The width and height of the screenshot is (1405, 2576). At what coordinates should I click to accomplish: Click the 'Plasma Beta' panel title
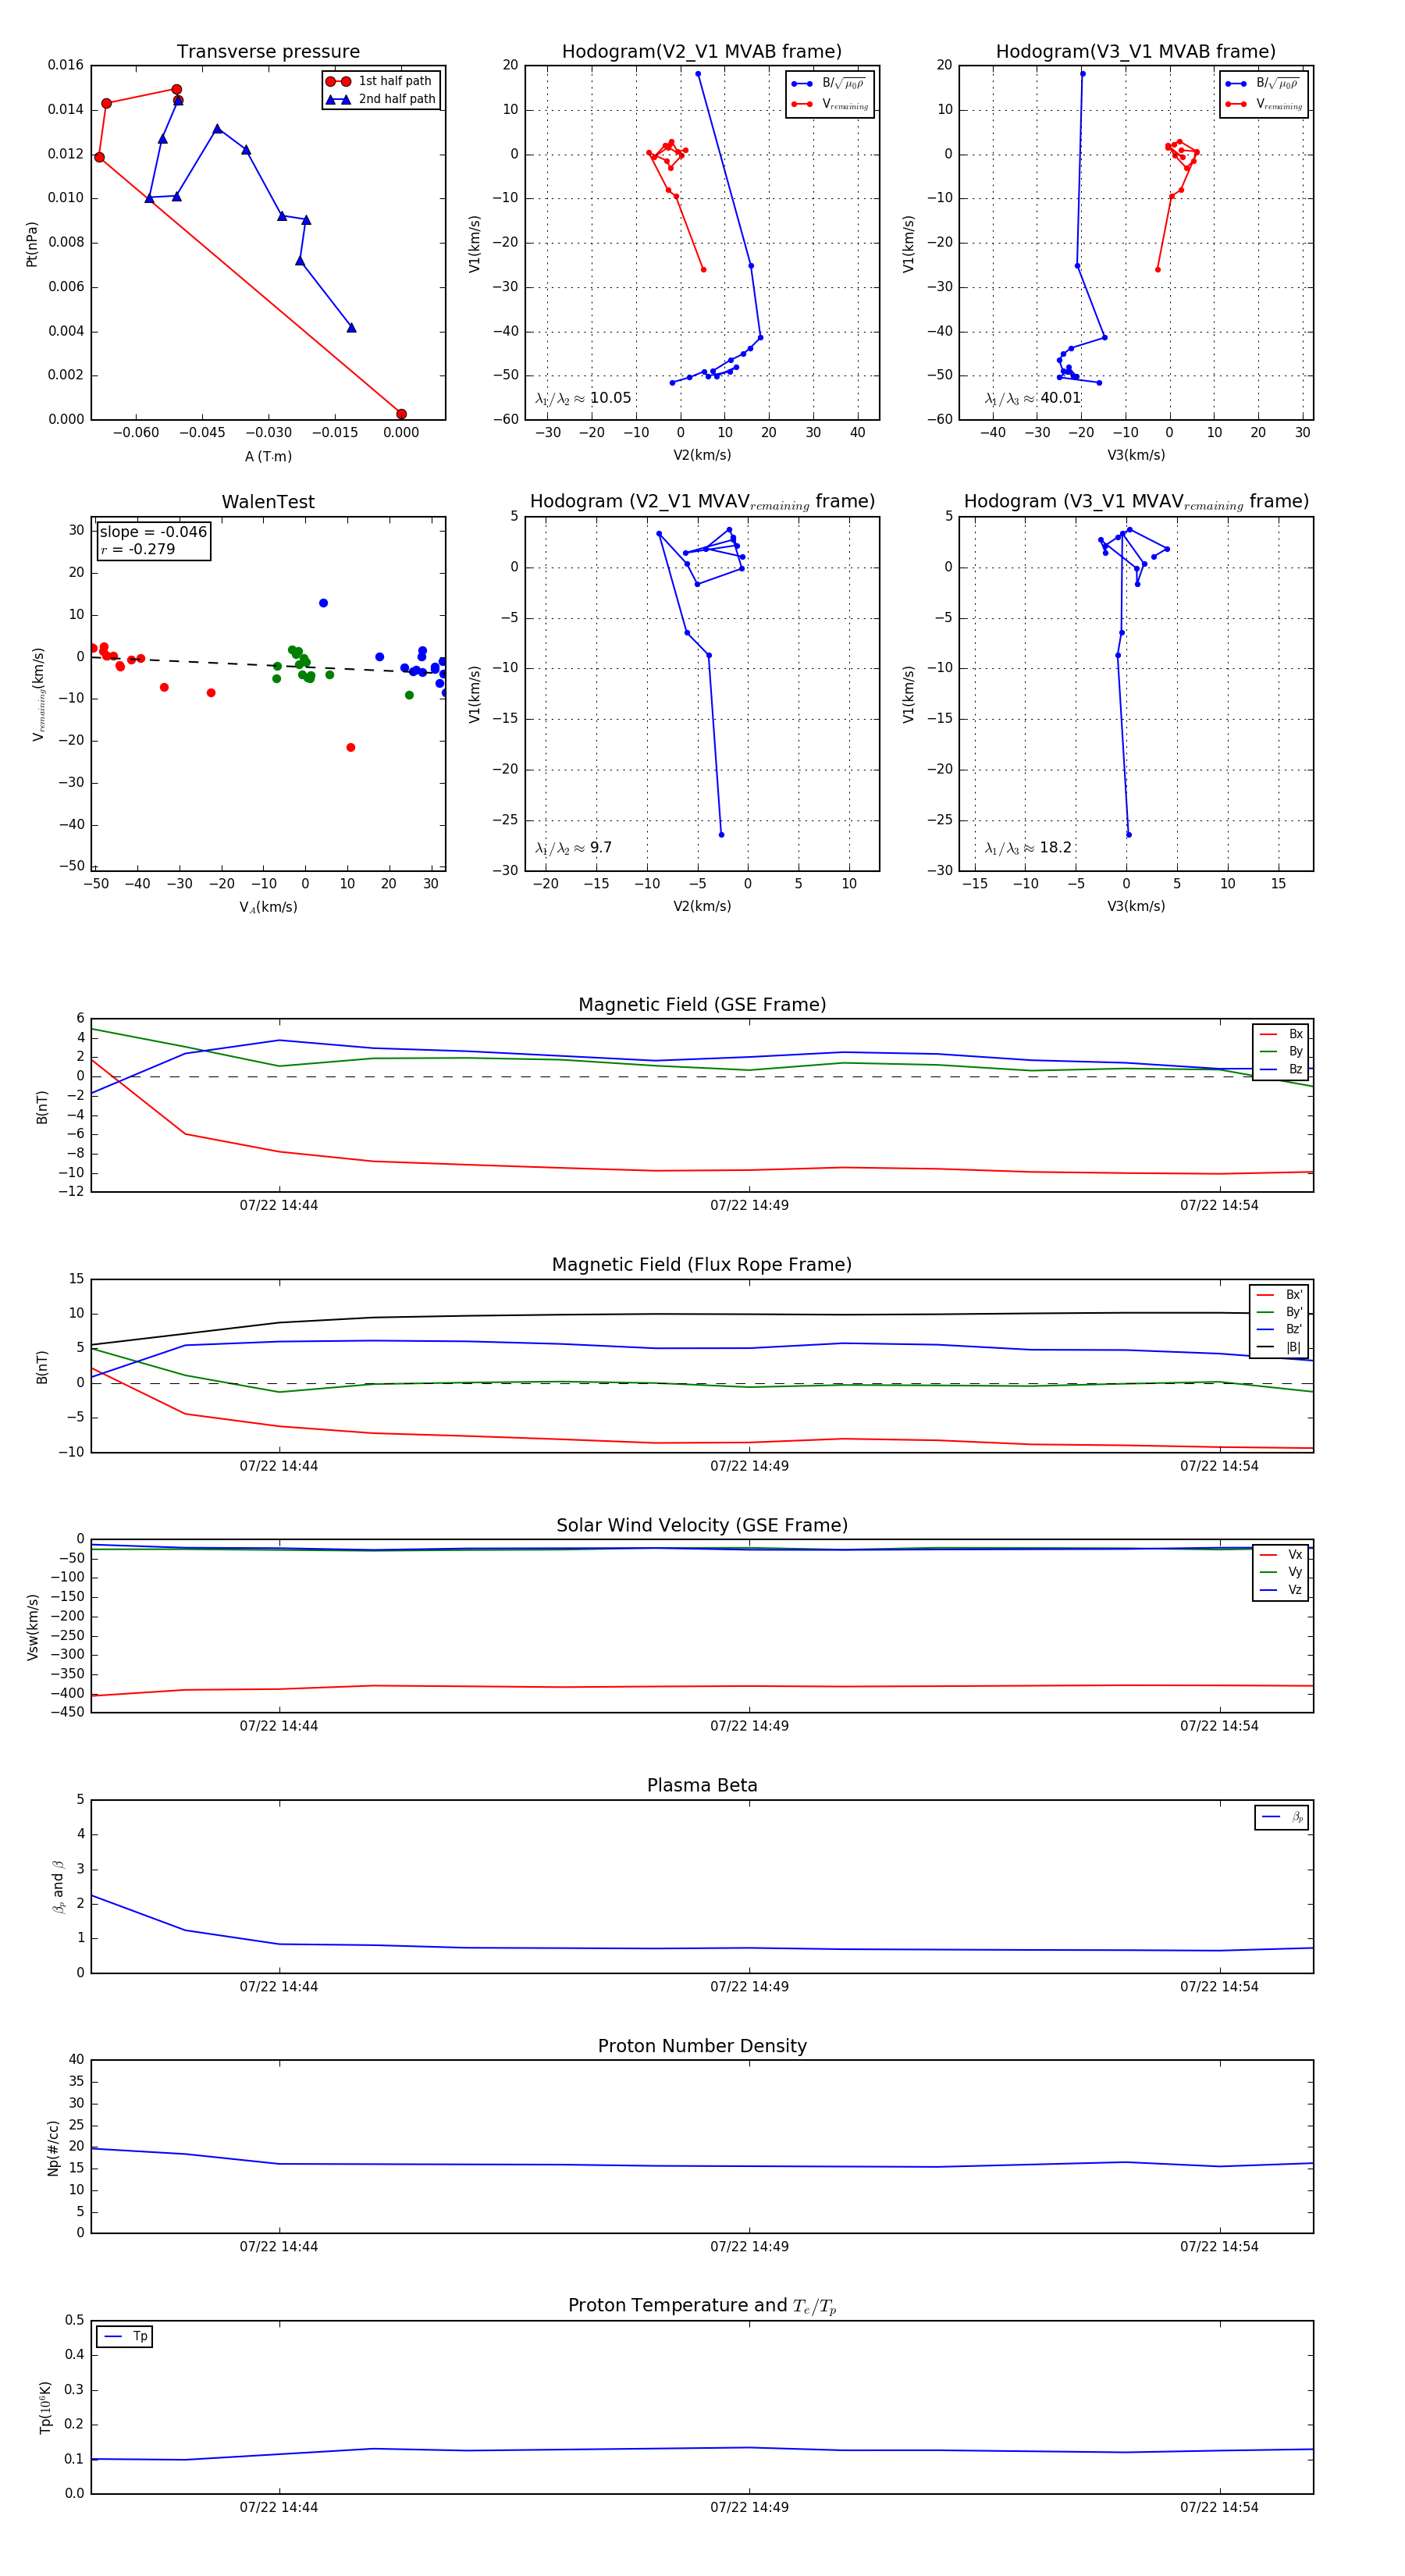[702, 1785]
